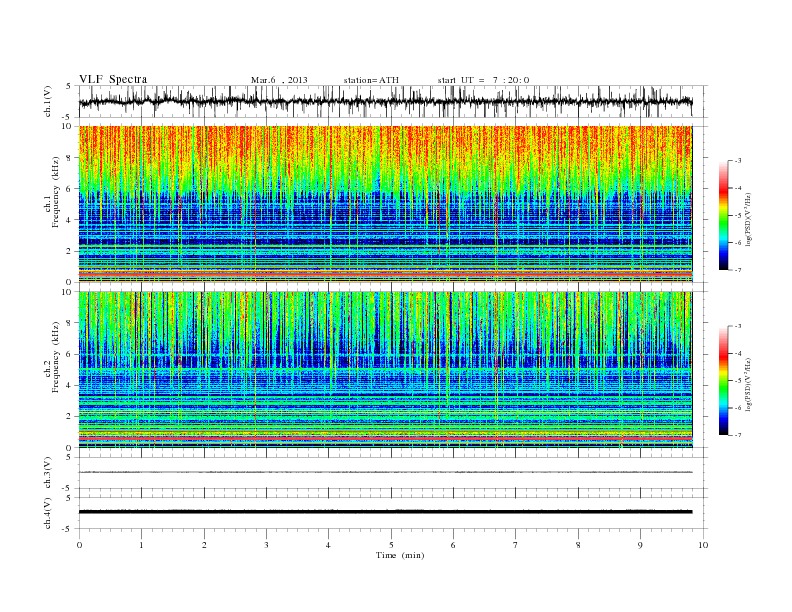The image size is (792, 612).
Task: Click the "4" kHz tick of ch.2 spectrogram
Action: [69, 386]
